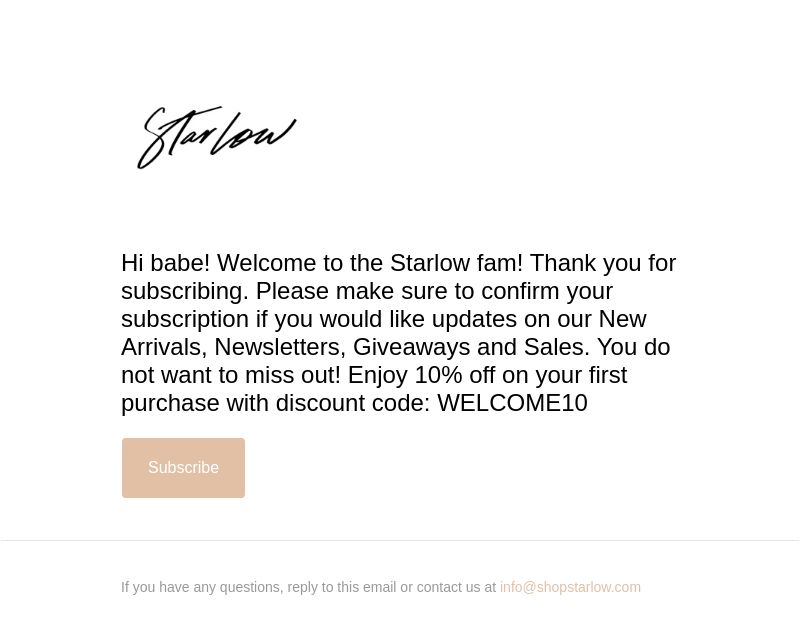
Task: Click the word 'Giveaways' in the message
Action: [411, 347]
